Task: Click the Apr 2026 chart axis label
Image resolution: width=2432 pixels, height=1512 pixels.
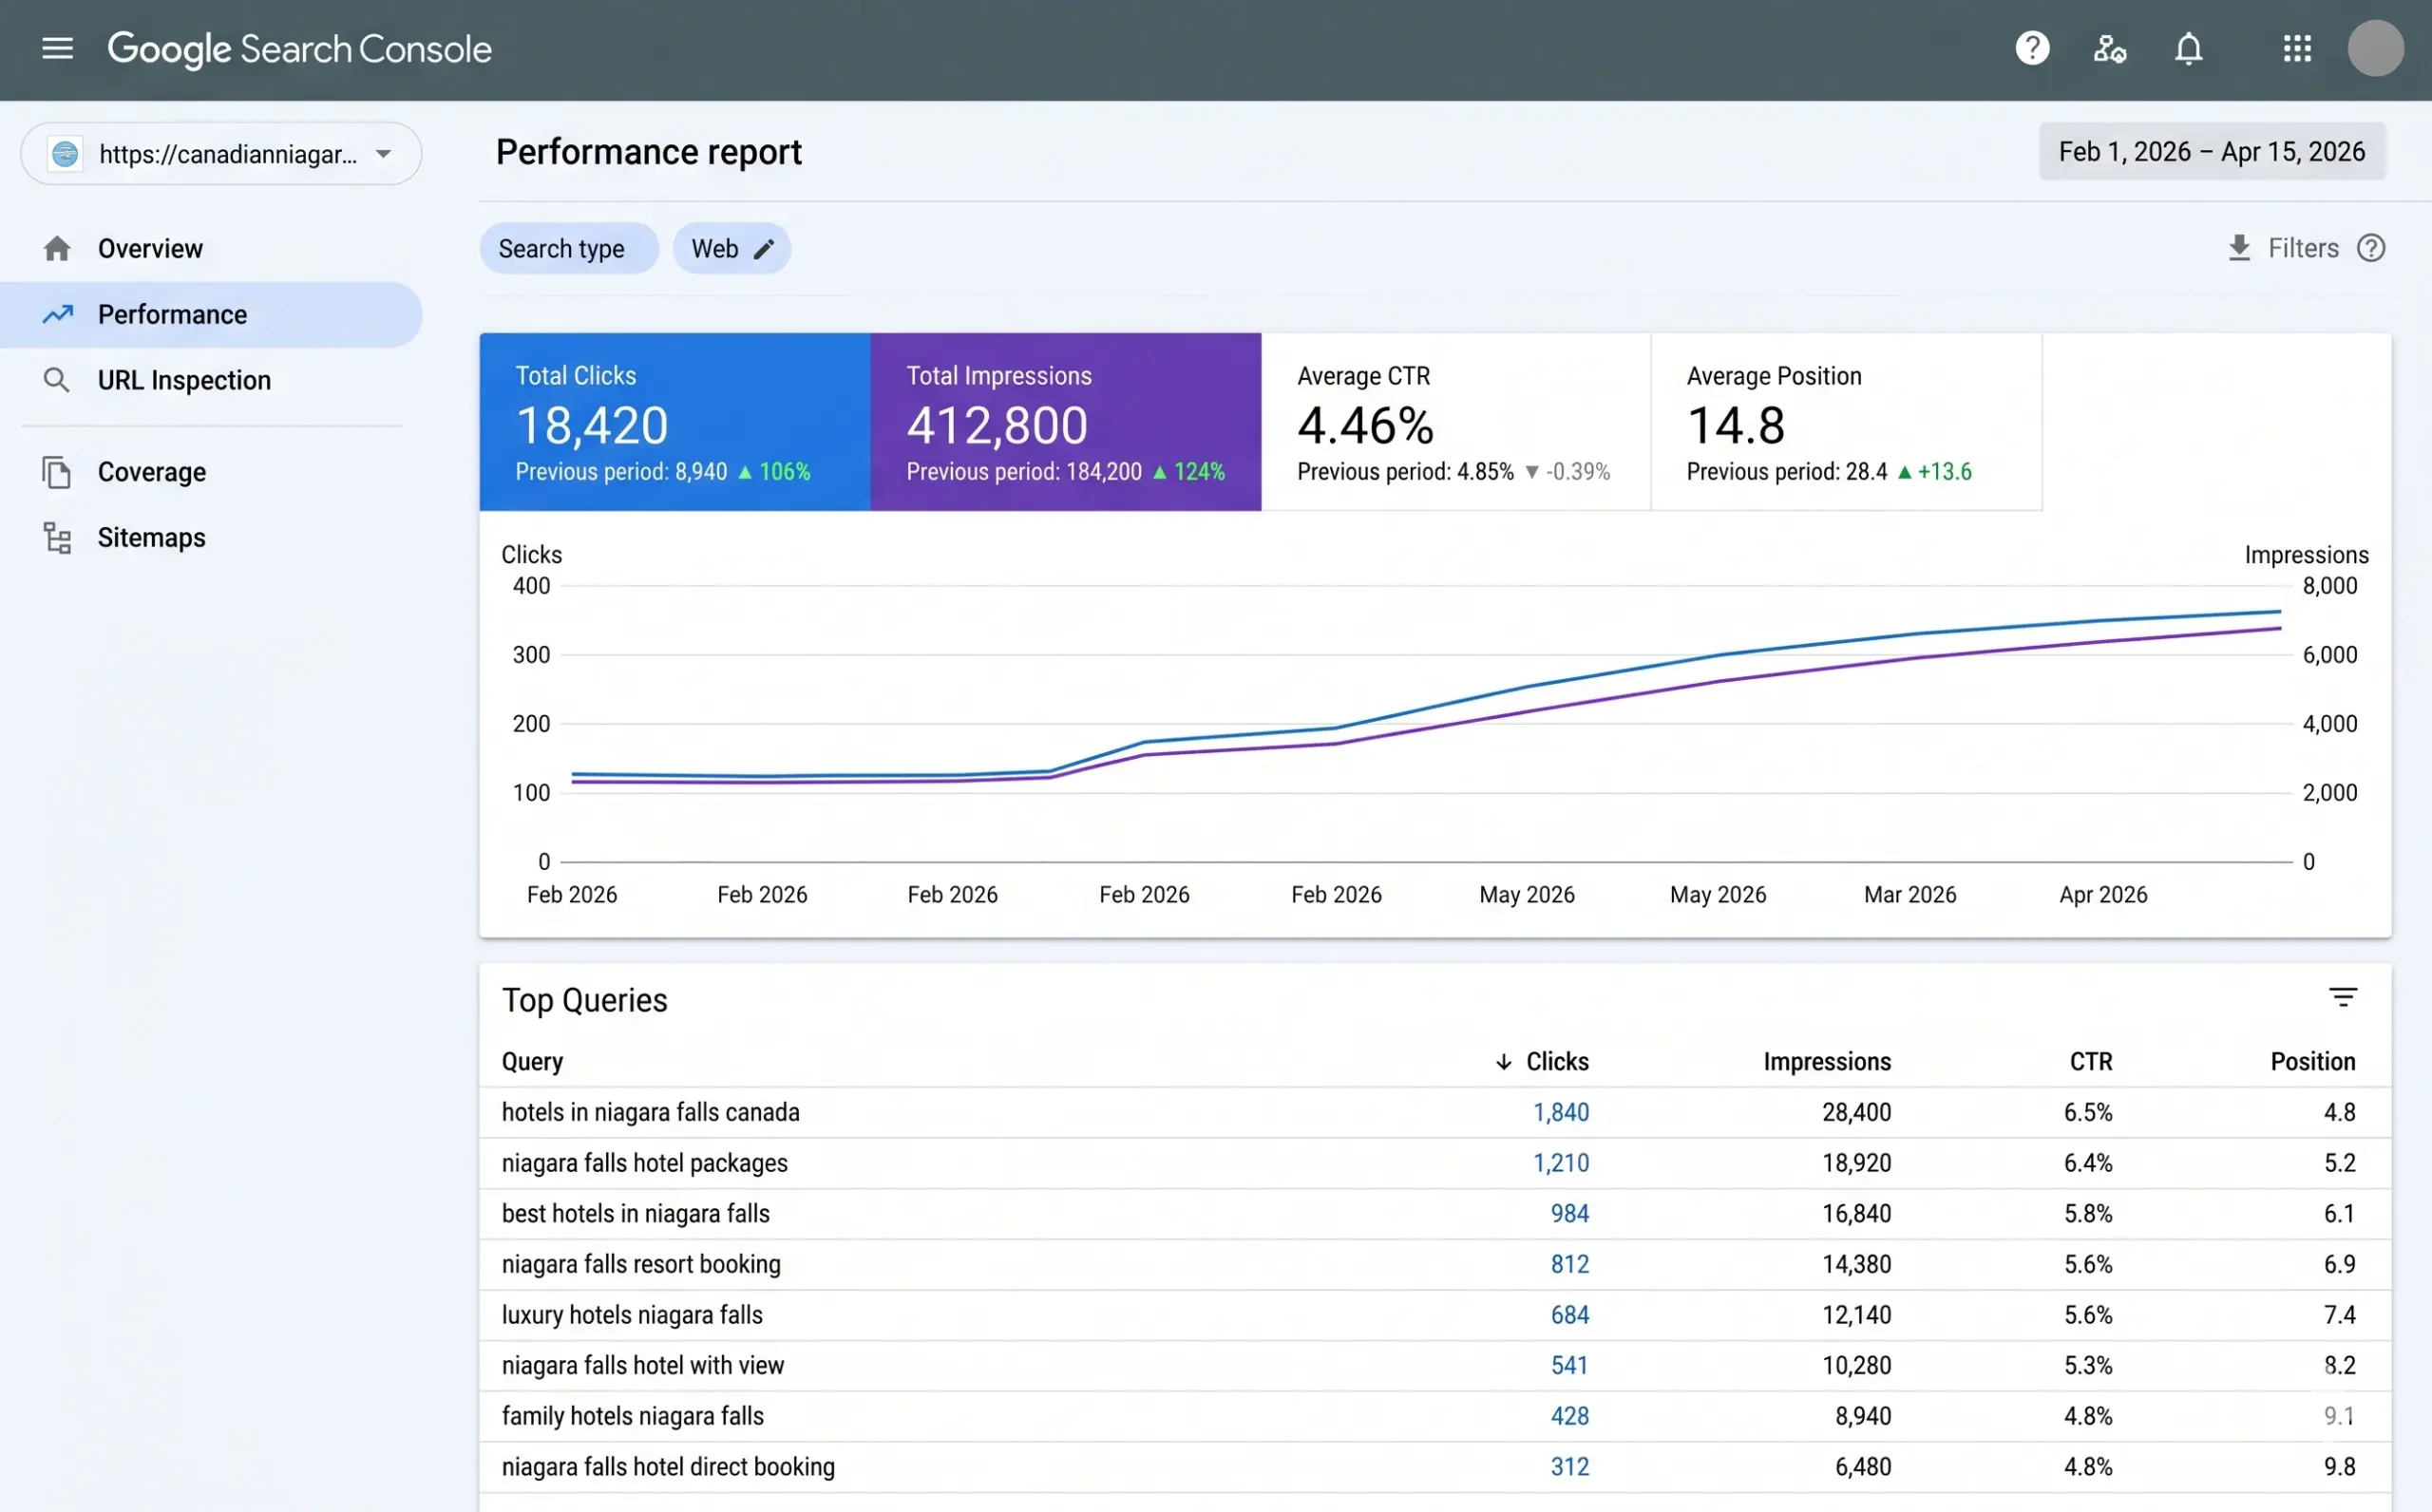Action: point(2103,895)
